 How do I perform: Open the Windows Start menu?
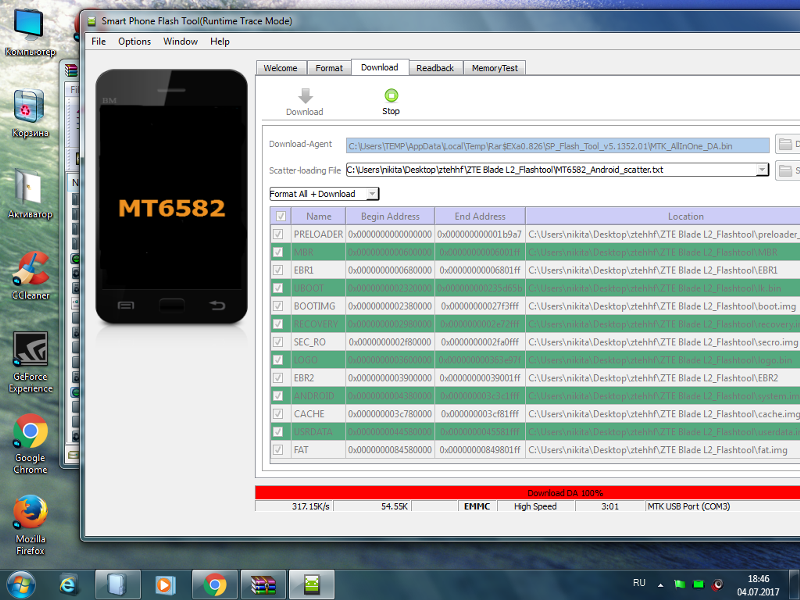(x=21, y=585)
